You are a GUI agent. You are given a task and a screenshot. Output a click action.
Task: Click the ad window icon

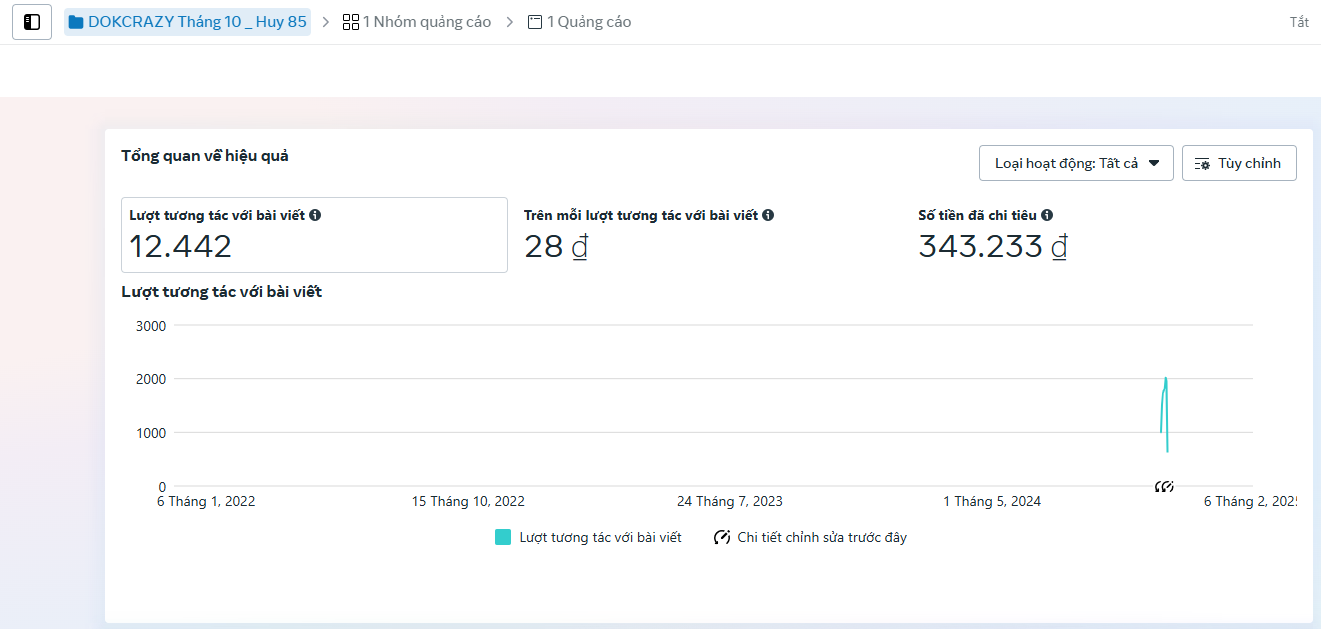pos(535,22)
